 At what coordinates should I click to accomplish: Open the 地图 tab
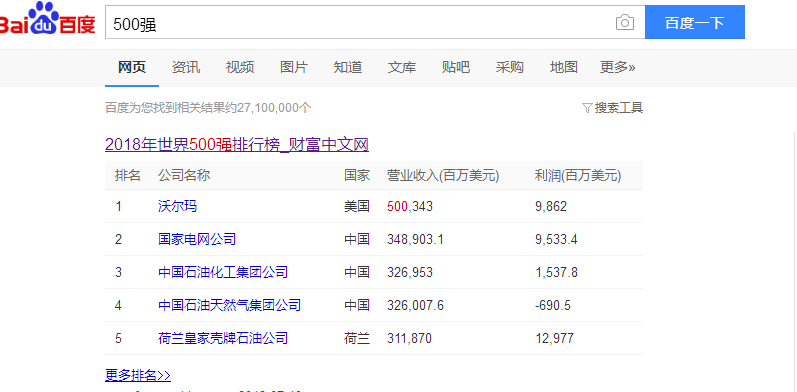point(564,67)
